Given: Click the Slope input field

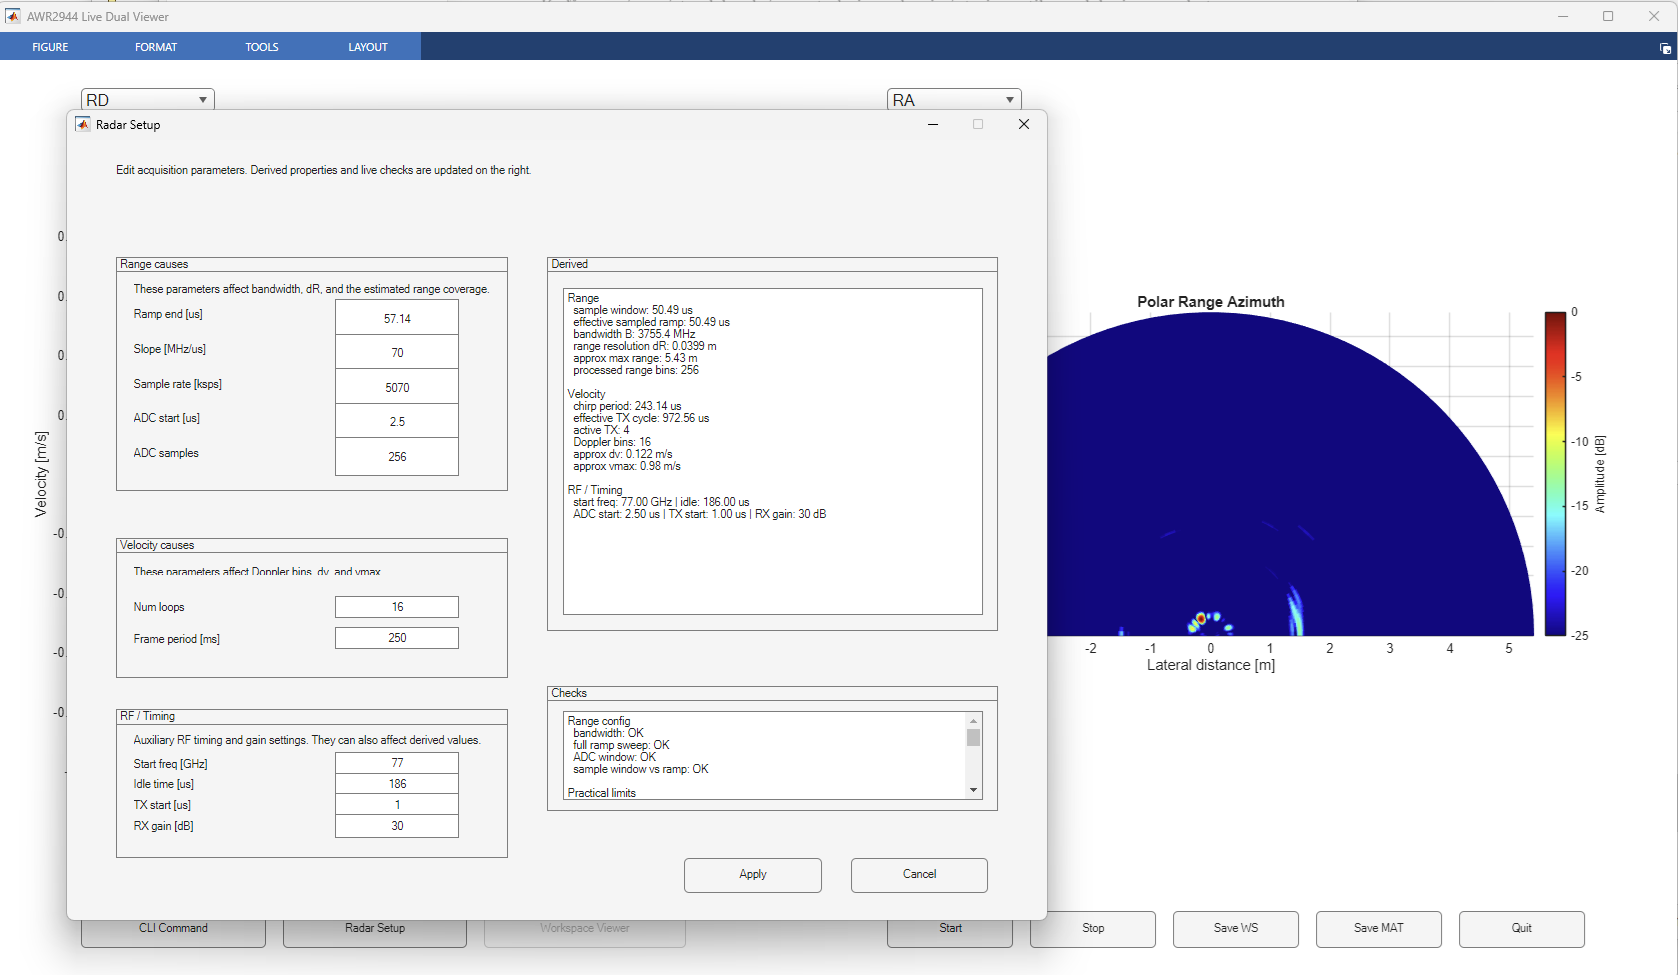Looking at the screenshot, I should click(397, 352).
